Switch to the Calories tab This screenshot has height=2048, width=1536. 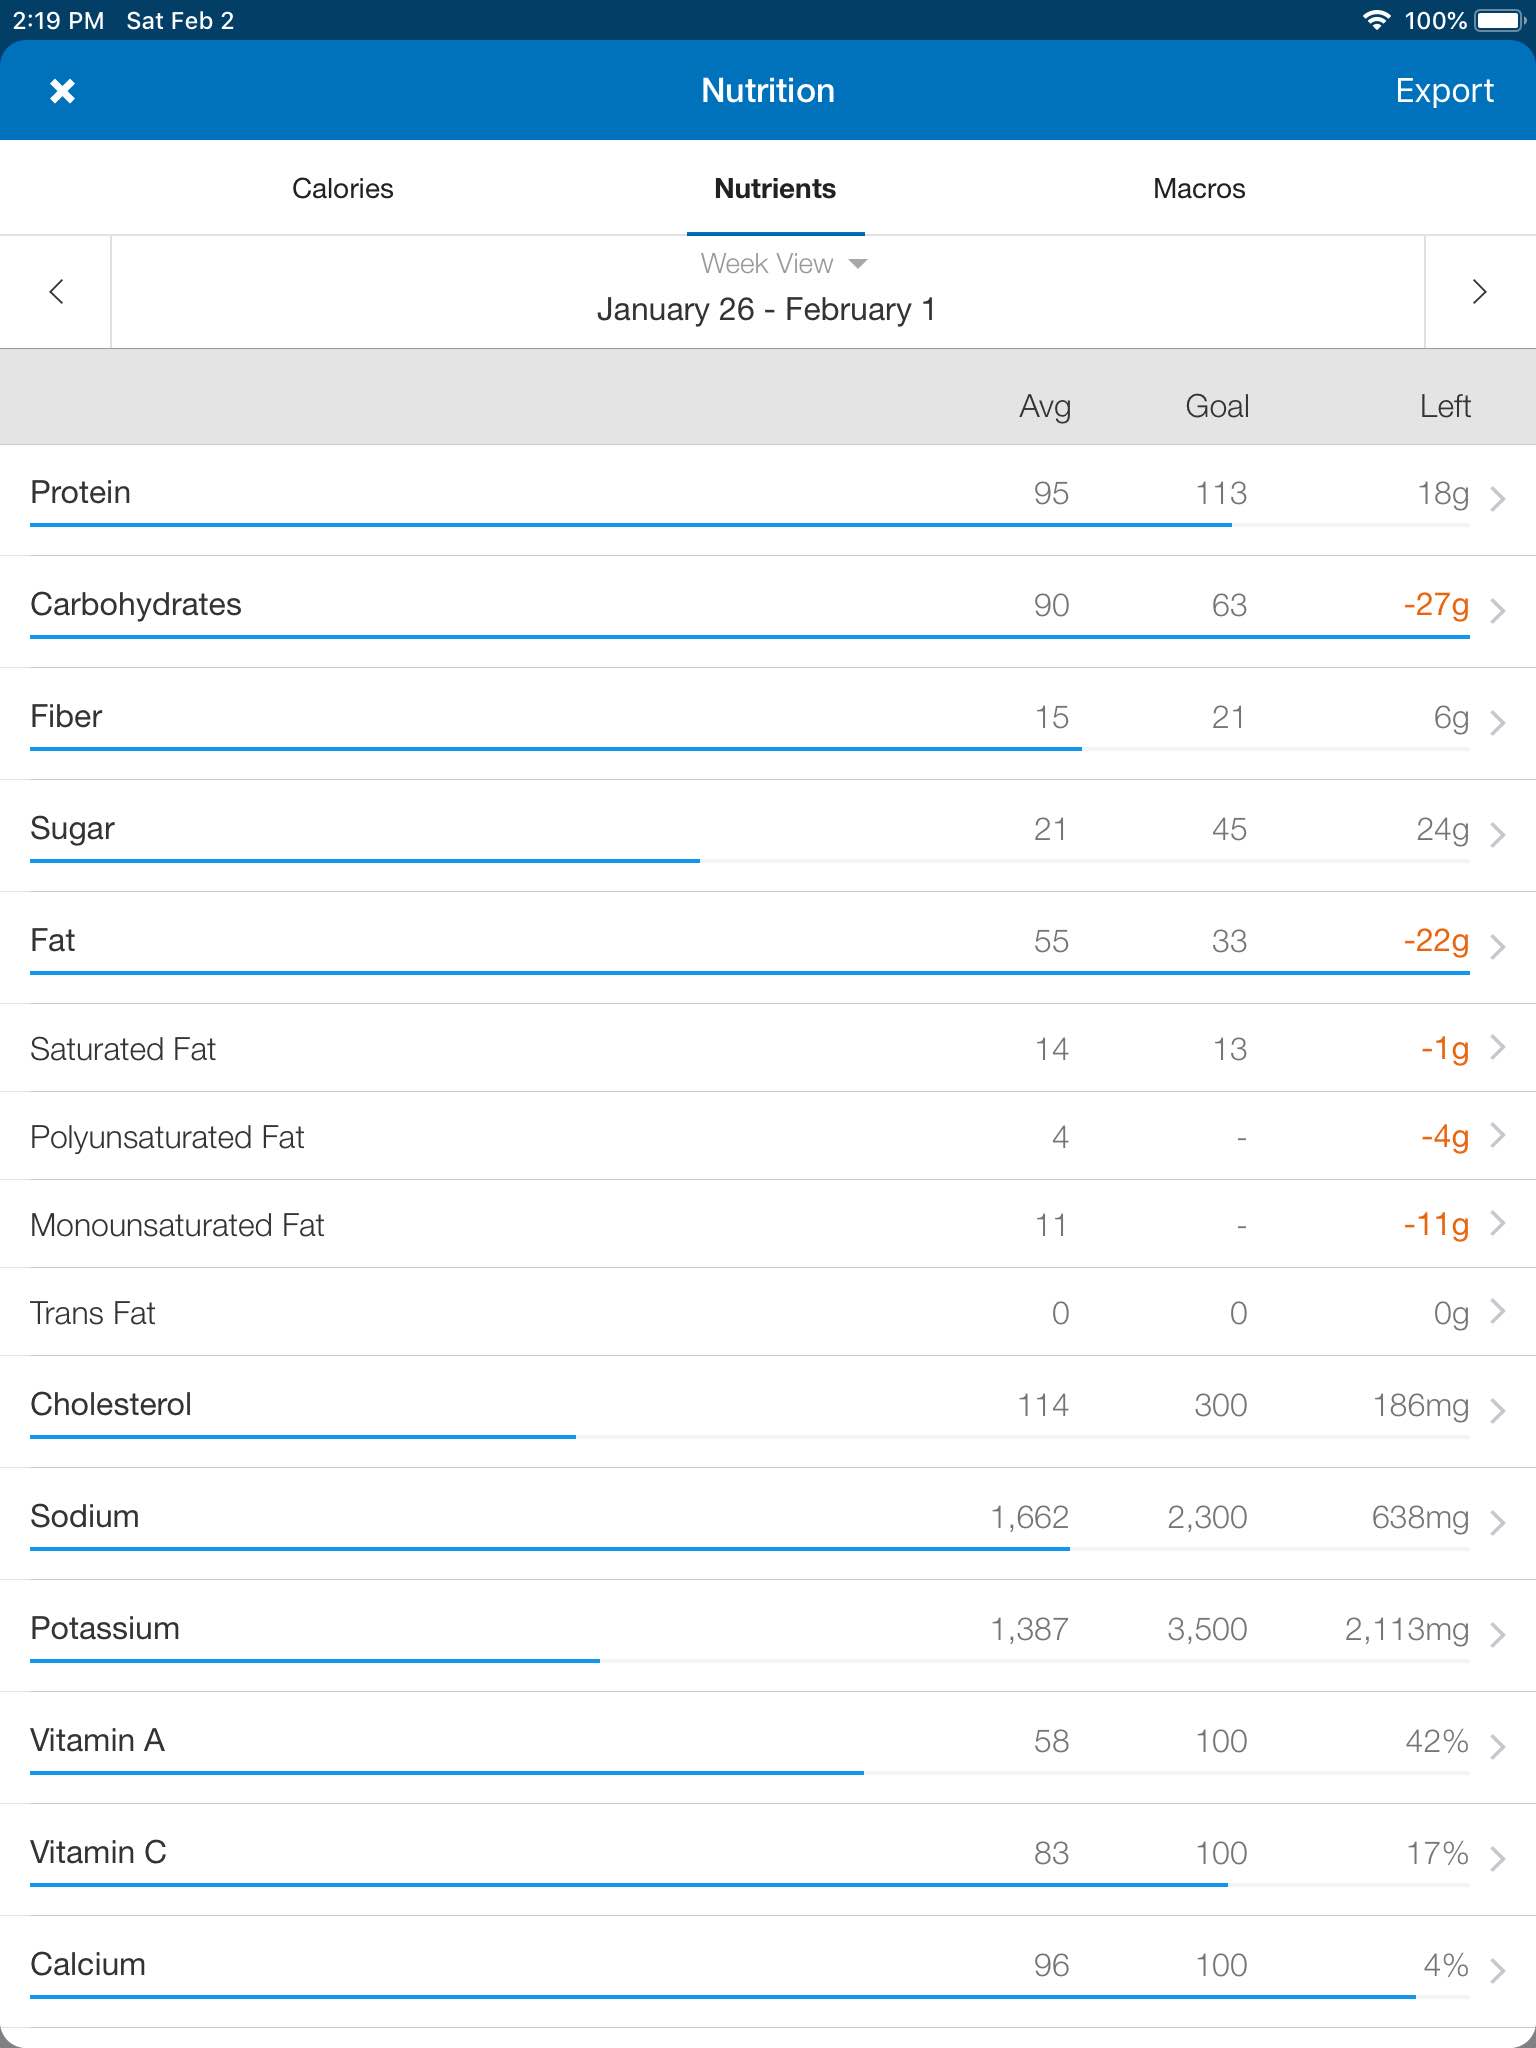[x=342, y=189]
